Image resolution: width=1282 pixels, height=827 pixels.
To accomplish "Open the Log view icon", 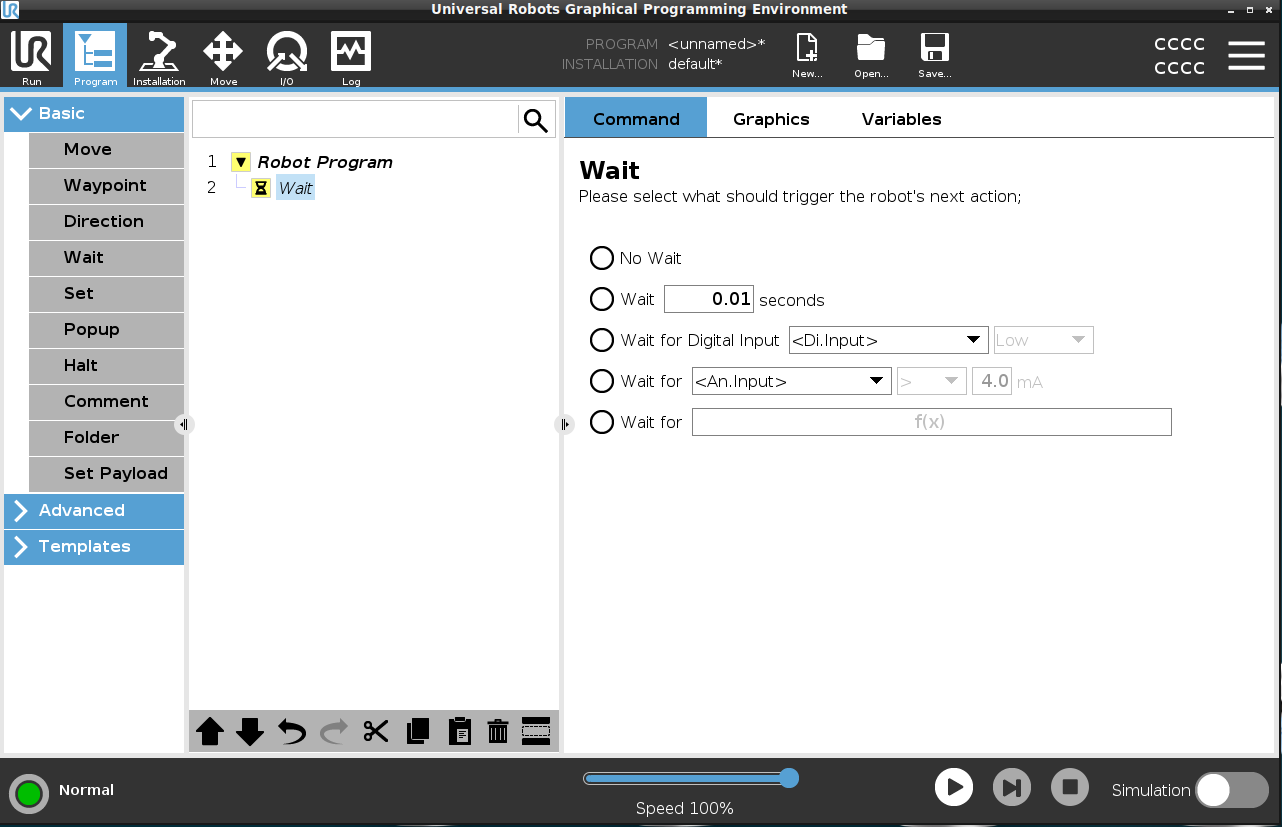I will click(x=351, y=56).
